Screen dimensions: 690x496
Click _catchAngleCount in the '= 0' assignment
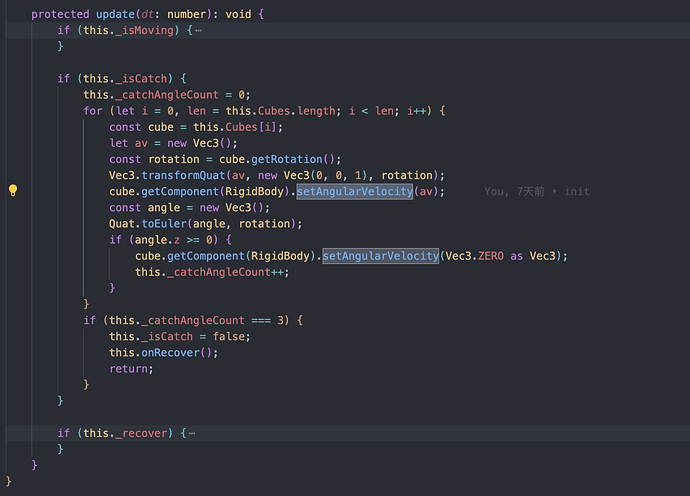pyautogui.click(x=167, y=95)
